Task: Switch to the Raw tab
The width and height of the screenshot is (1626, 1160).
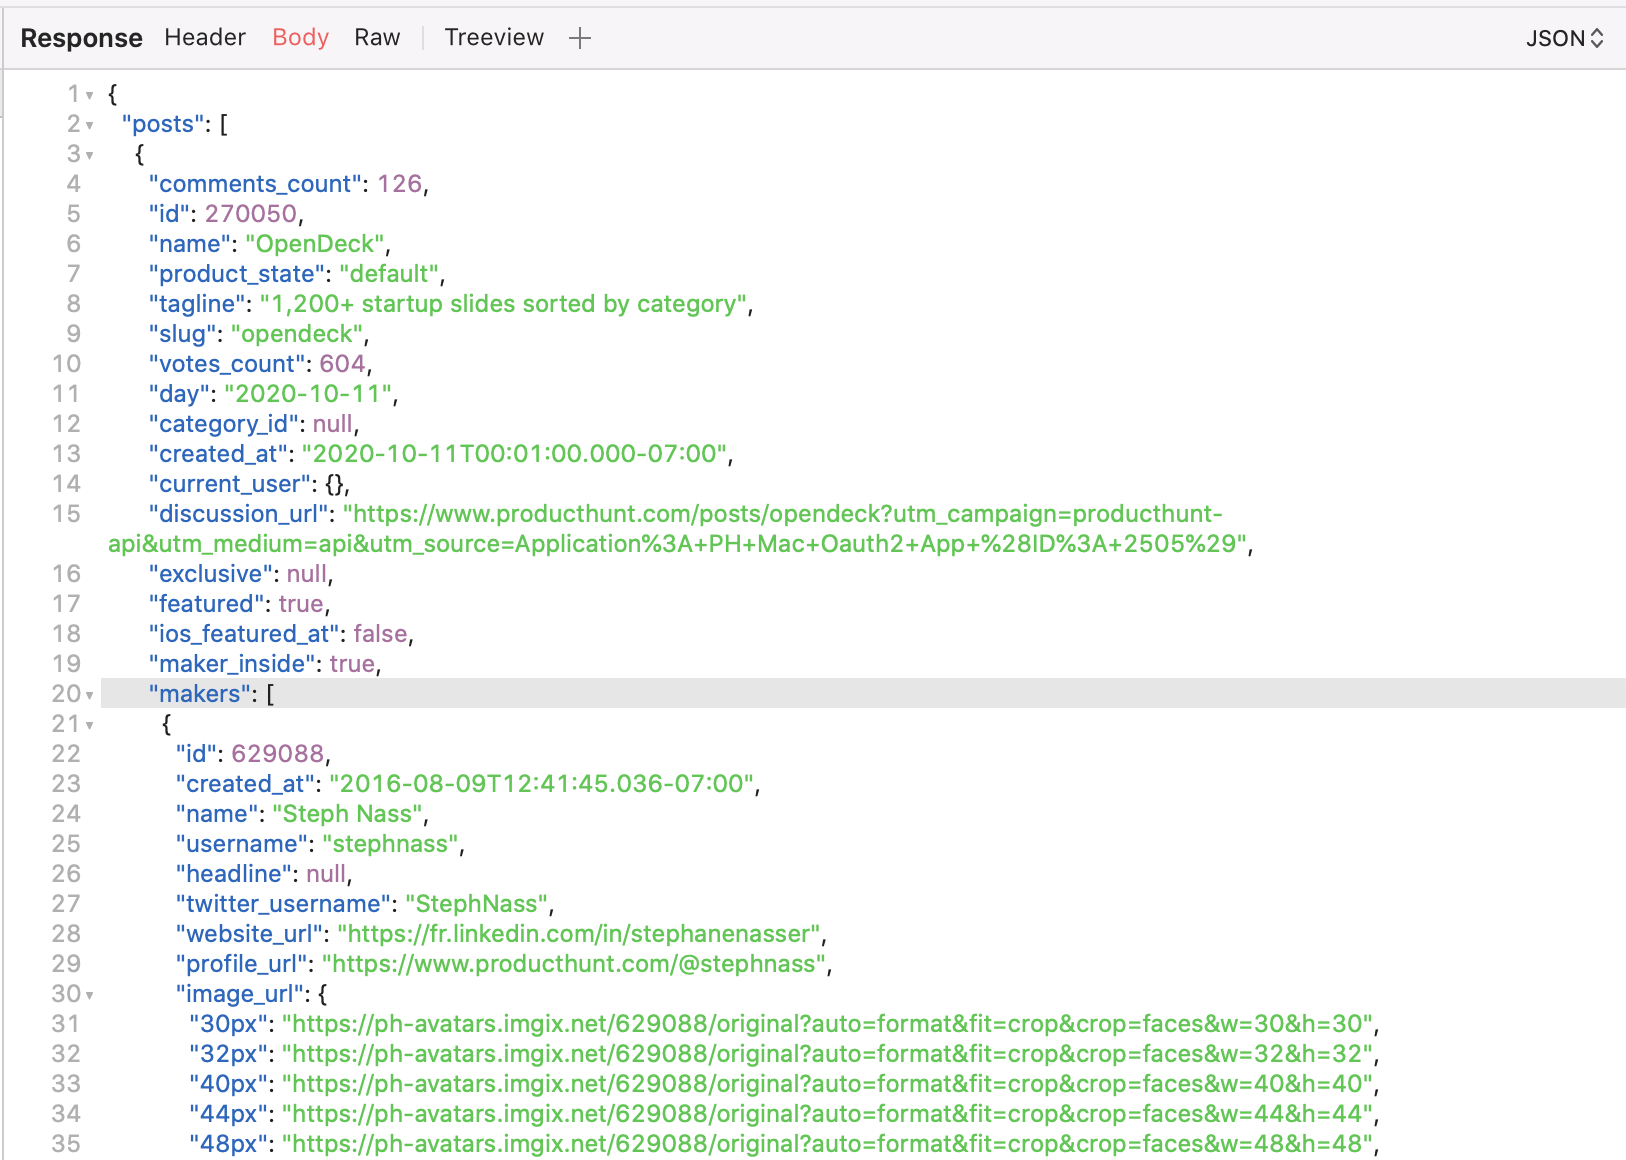Action: tap(376, 37)
